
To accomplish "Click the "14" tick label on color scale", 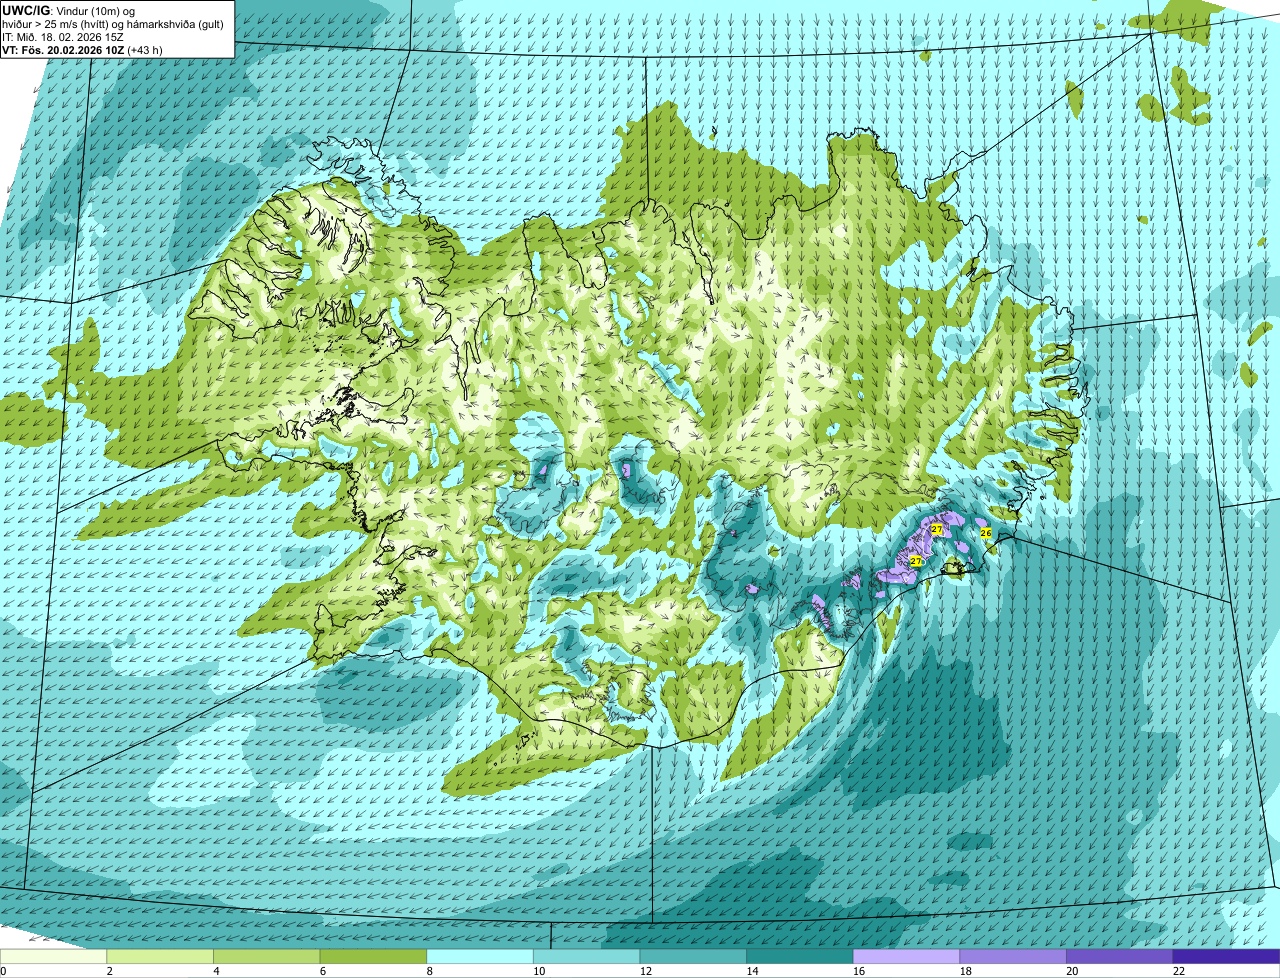I will (x=752, y=971).
